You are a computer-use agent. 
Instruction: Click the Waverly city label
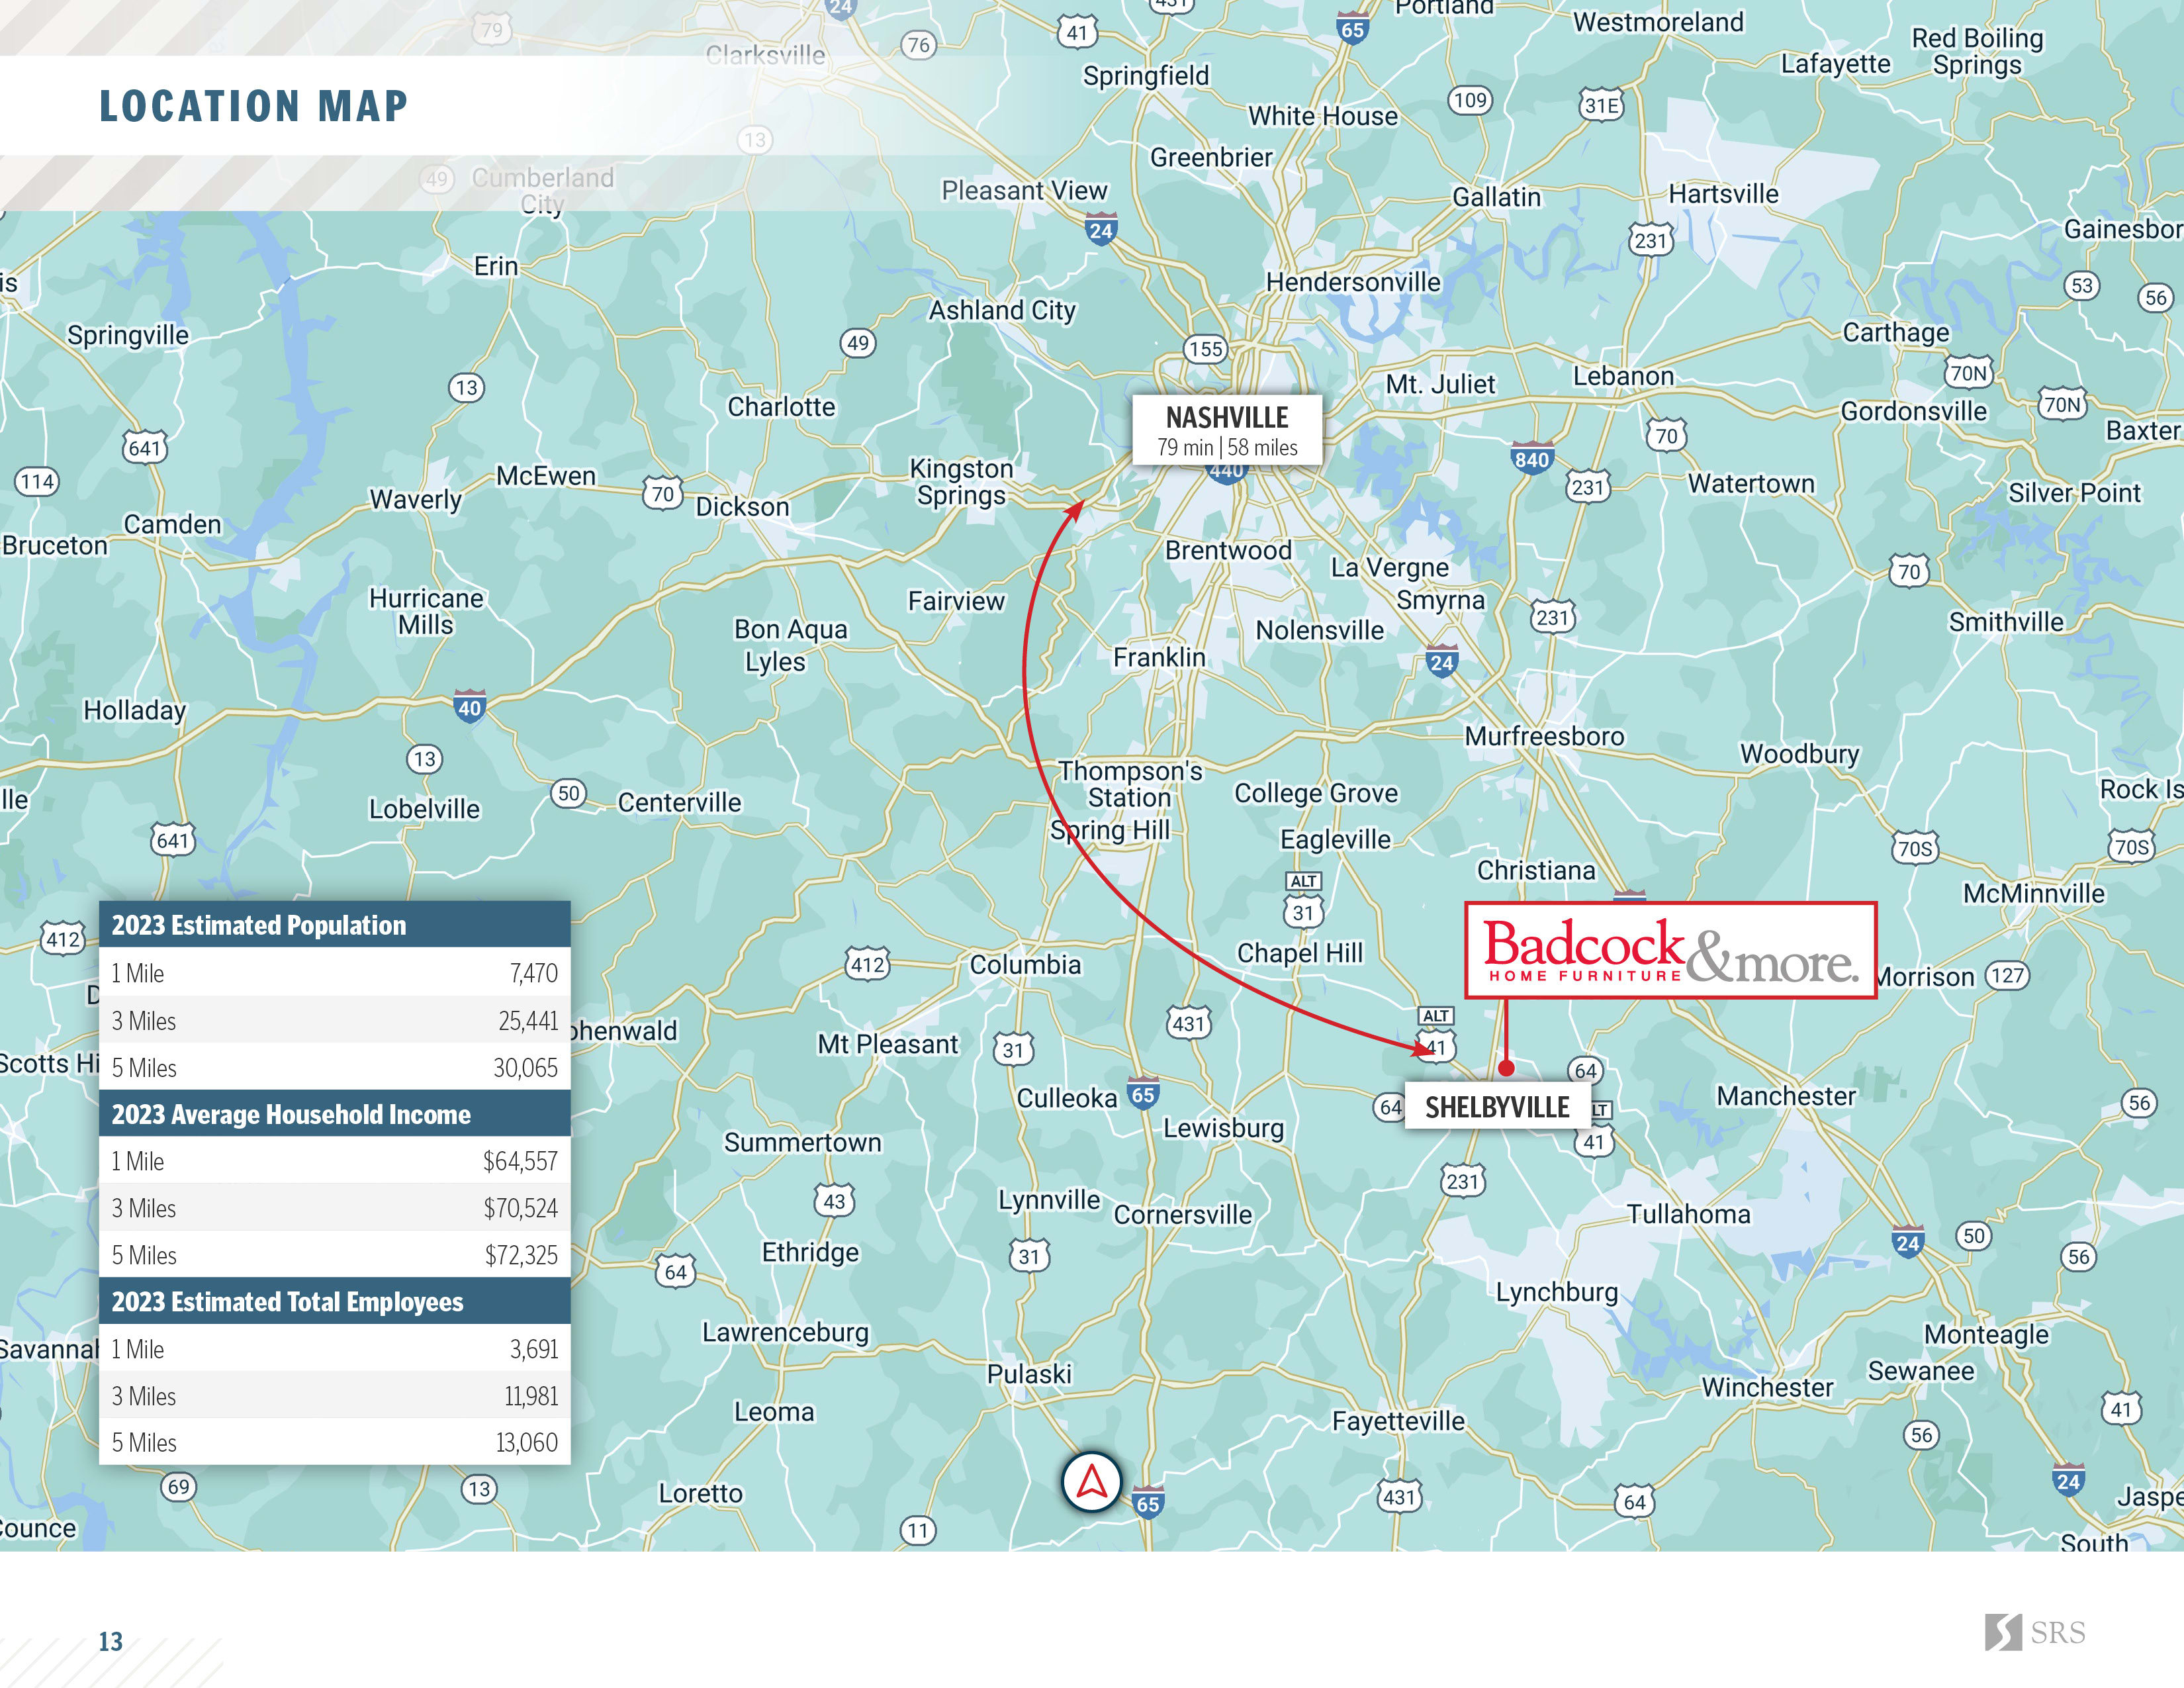[415, 500]
